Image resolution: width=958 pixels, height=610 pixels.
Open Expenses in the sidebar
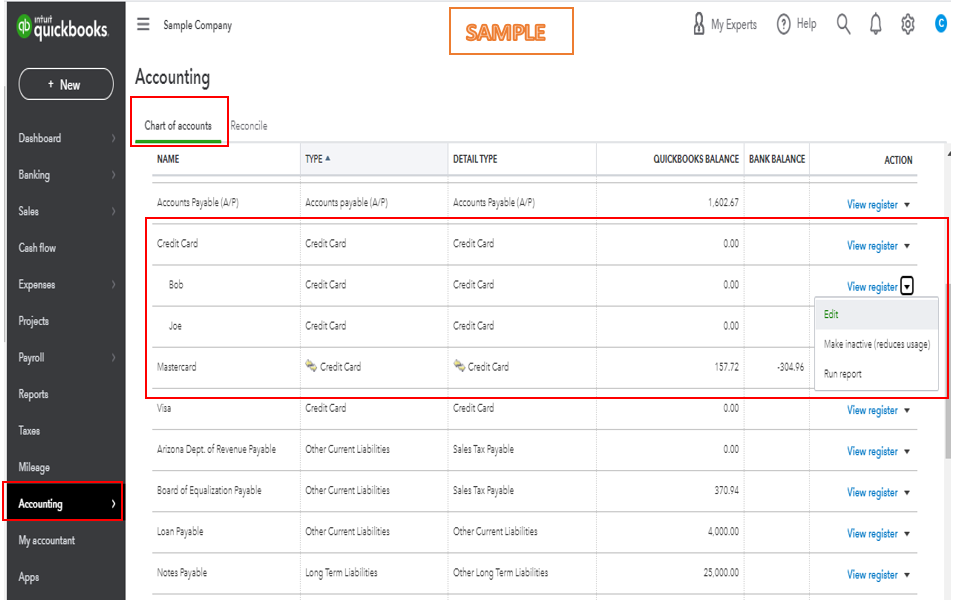pos(37,285)
